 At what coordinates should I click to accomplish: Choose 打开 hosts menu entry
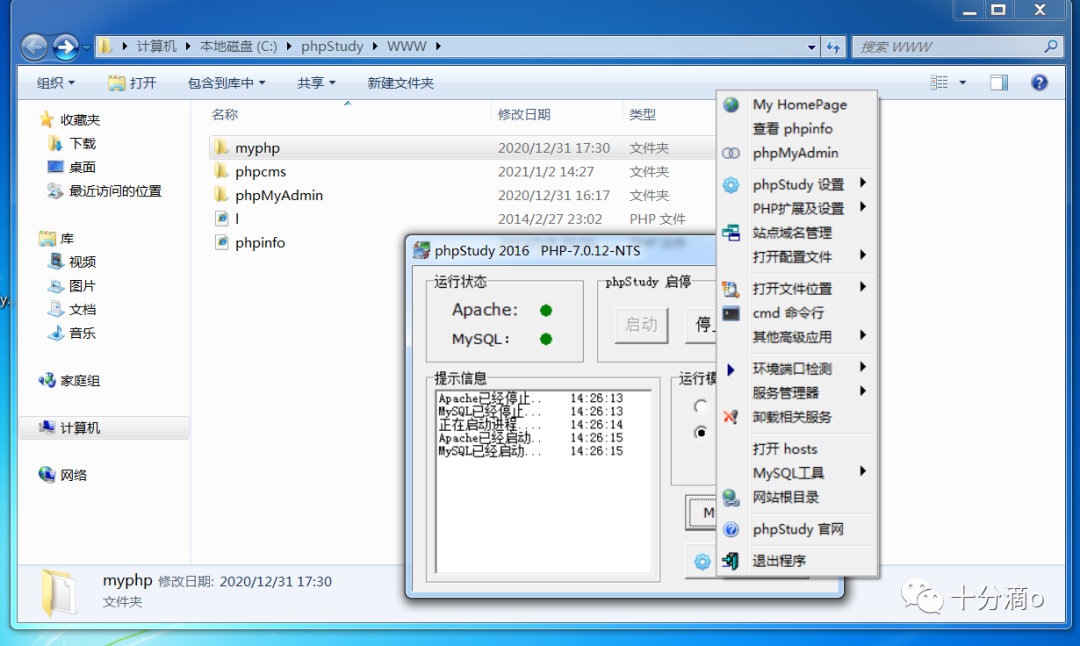click(x=785, y=449)
